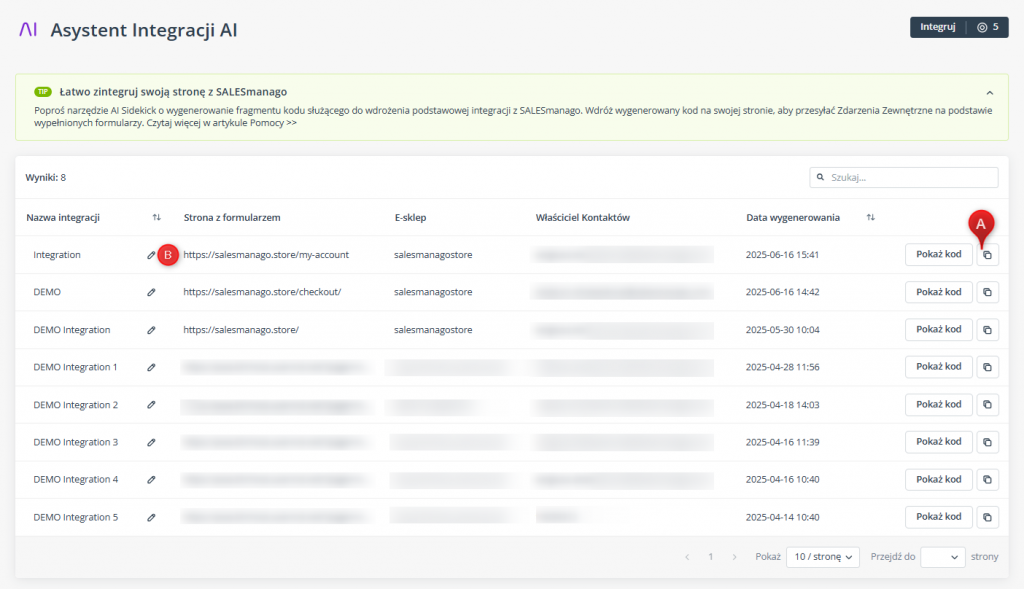Click the credits counter showing 5

coord(987,27)
